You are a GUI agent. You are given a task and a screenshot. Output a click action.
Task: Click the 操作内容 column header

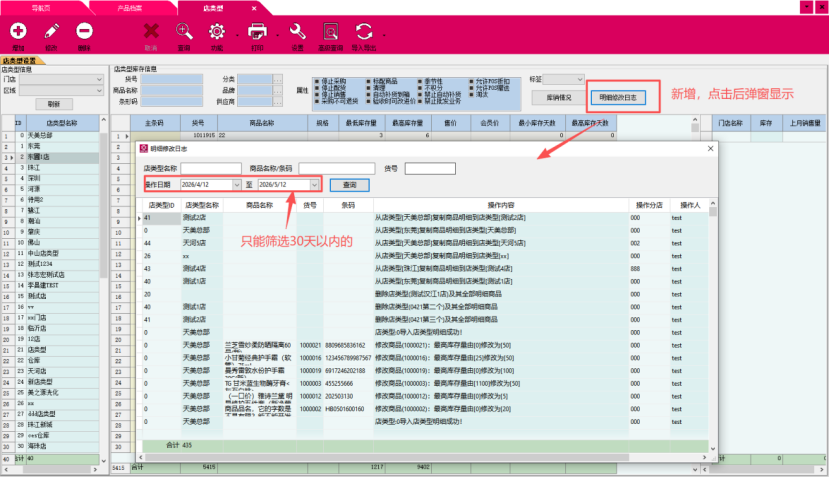point(501,205)
